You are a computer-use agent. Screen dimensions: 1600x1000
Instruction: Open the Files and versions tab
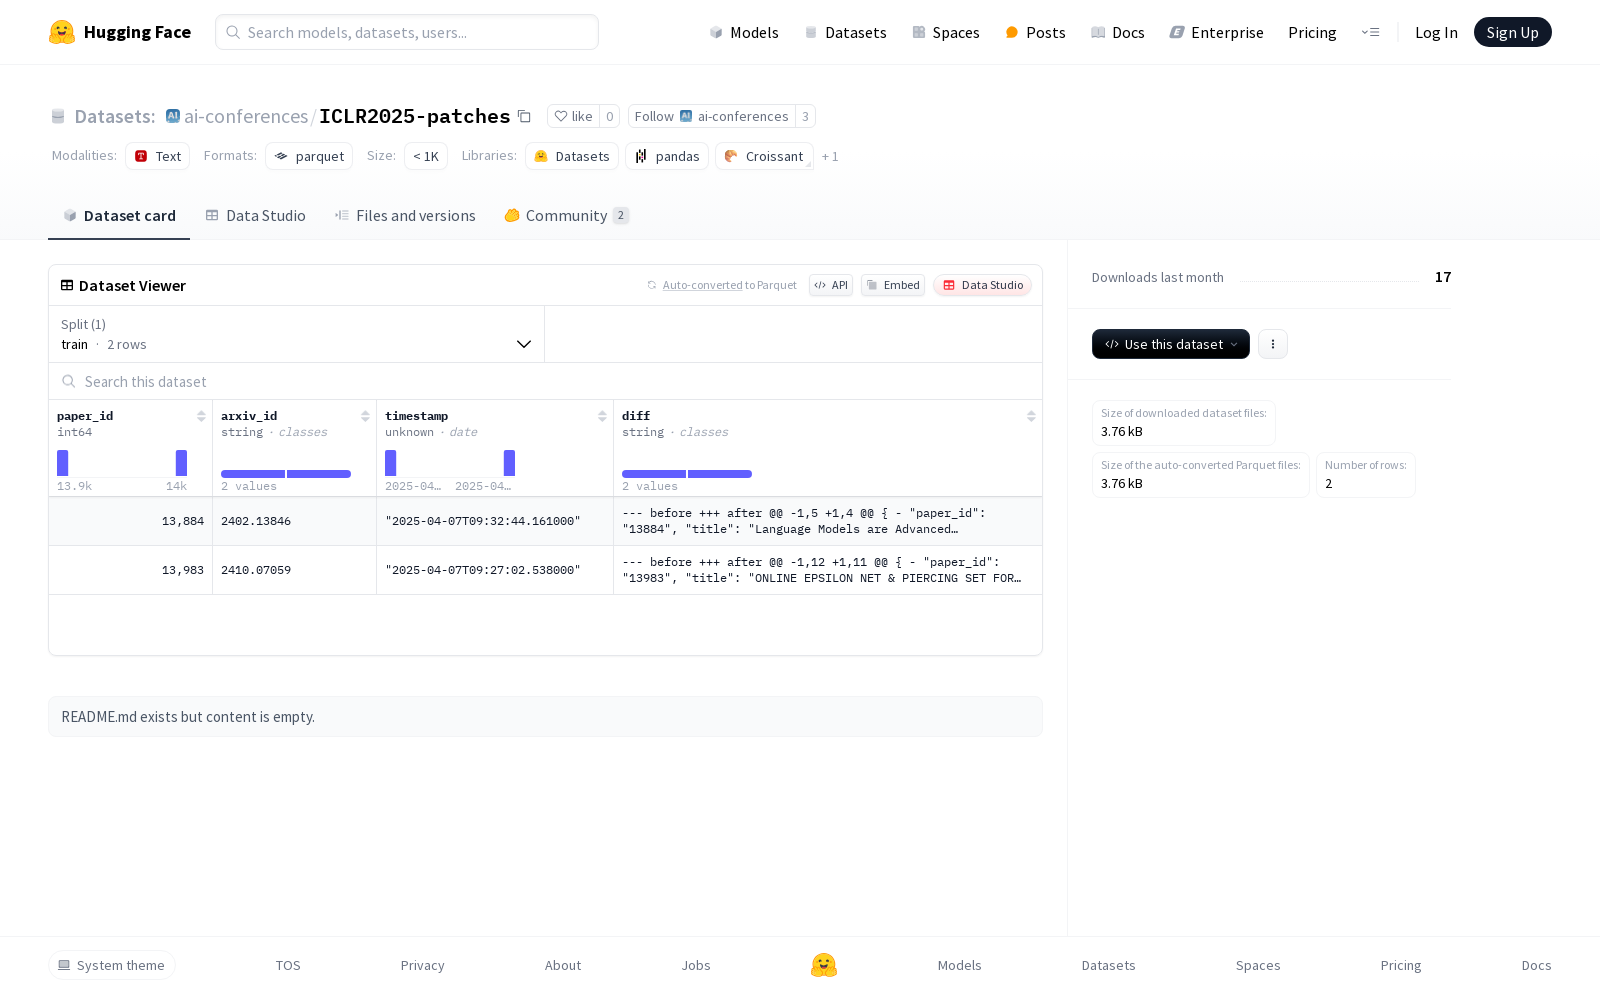(405, 215)
